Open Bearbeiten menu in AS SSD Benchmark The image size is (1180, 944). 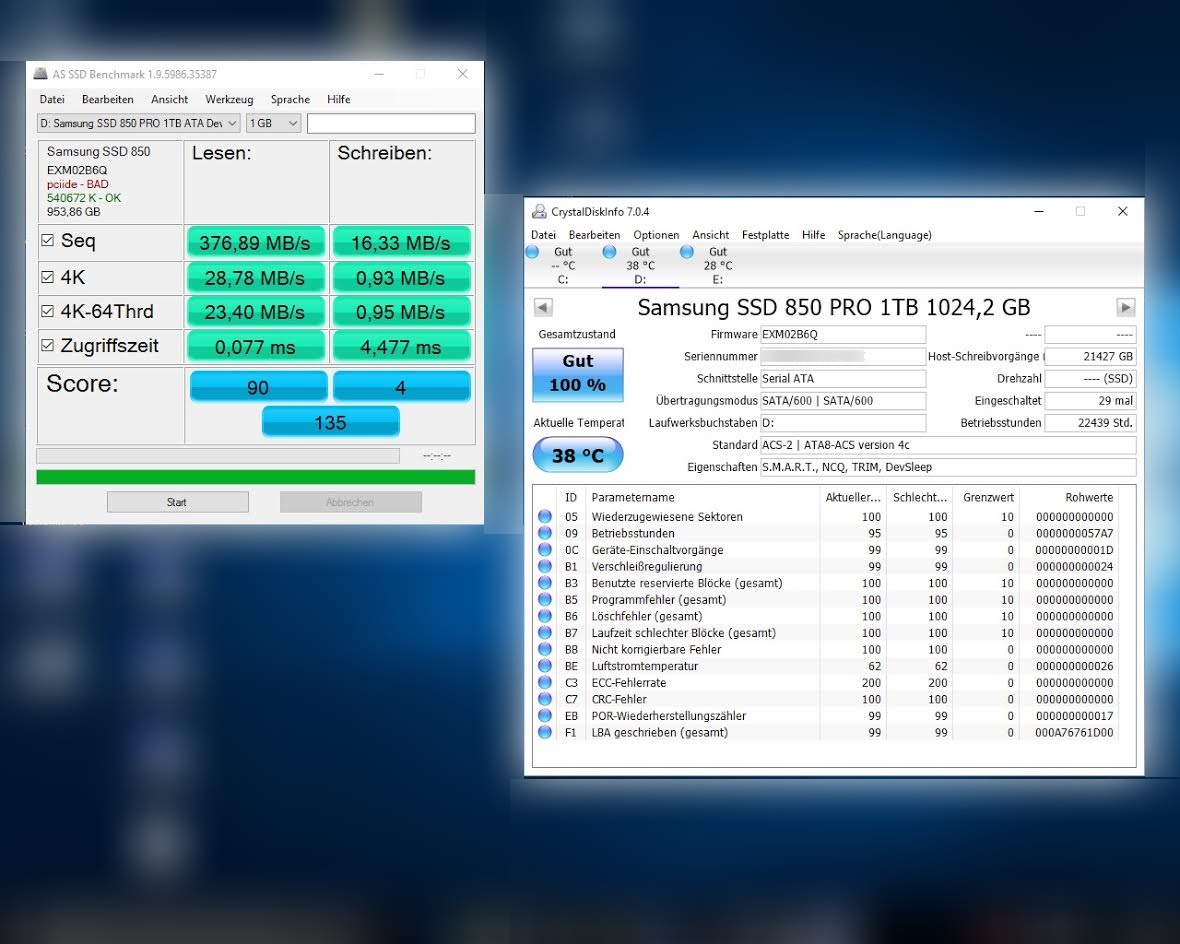[x=108, y=99]
